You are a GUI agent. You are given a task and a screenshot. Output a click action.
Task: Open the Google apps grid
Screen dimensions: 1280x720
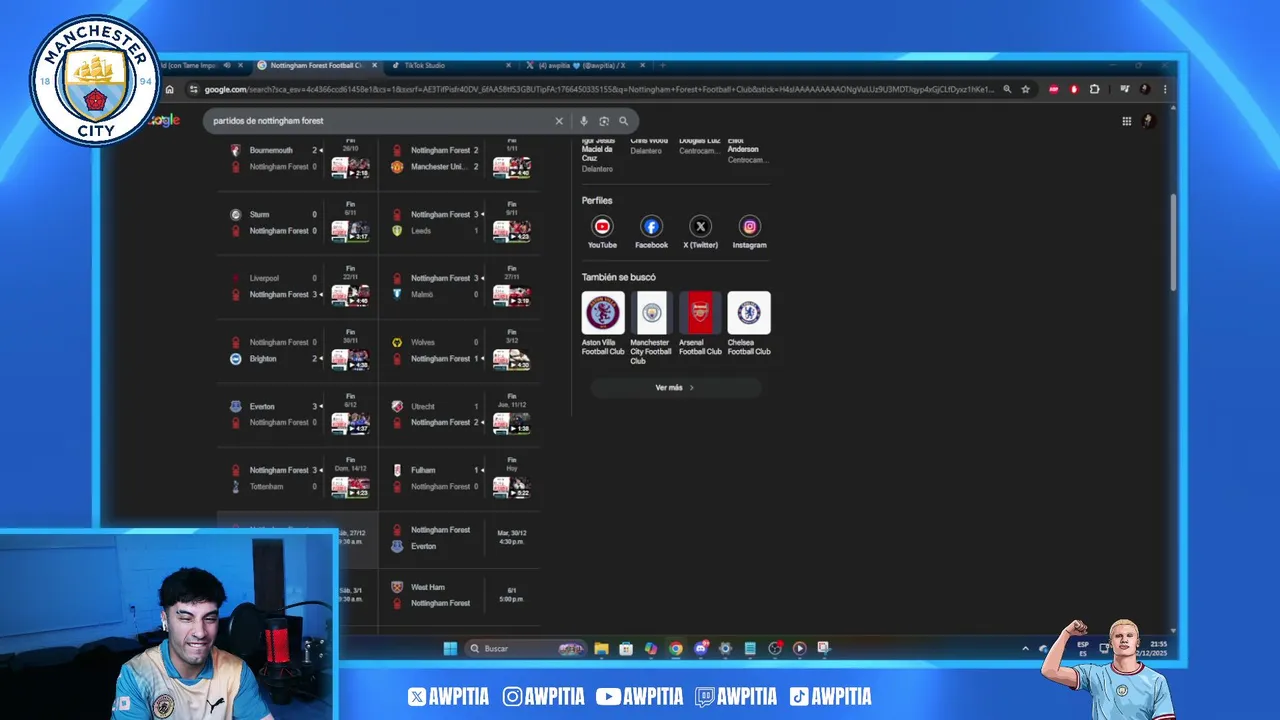(1126, 121)
